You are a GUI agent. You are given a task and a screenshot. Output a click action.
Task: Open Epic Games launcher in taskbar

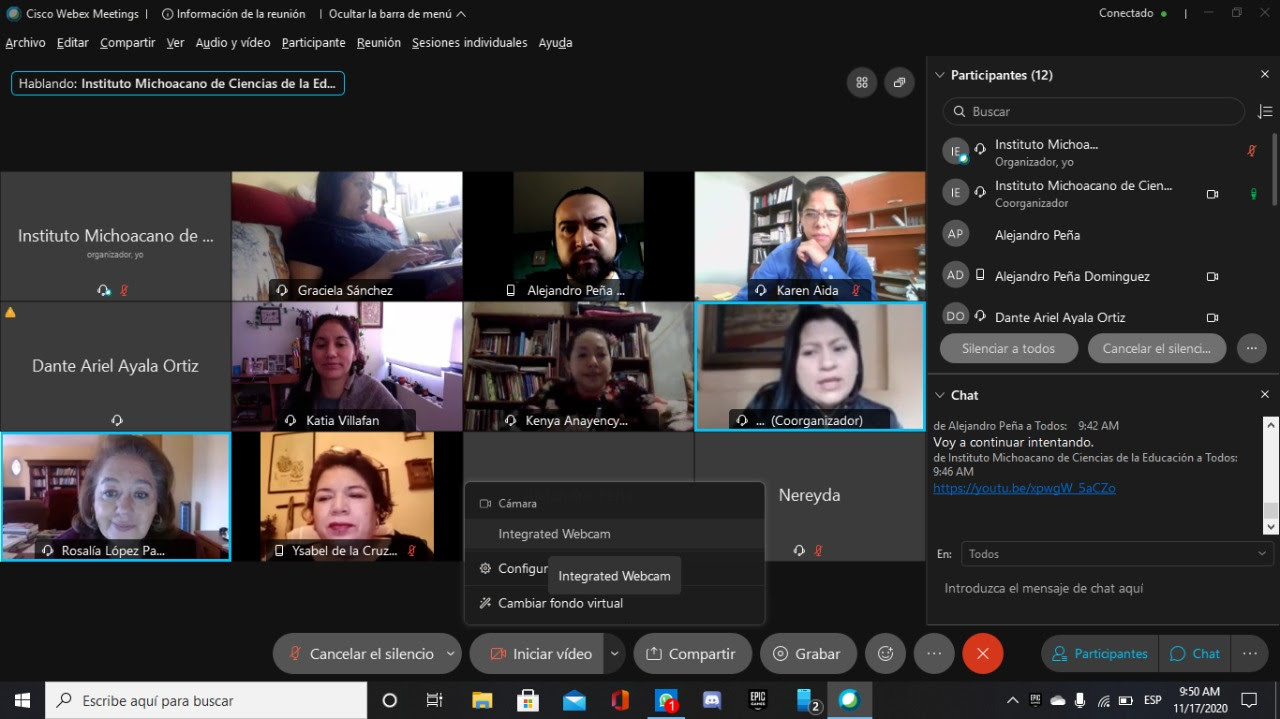coord(758,700)
